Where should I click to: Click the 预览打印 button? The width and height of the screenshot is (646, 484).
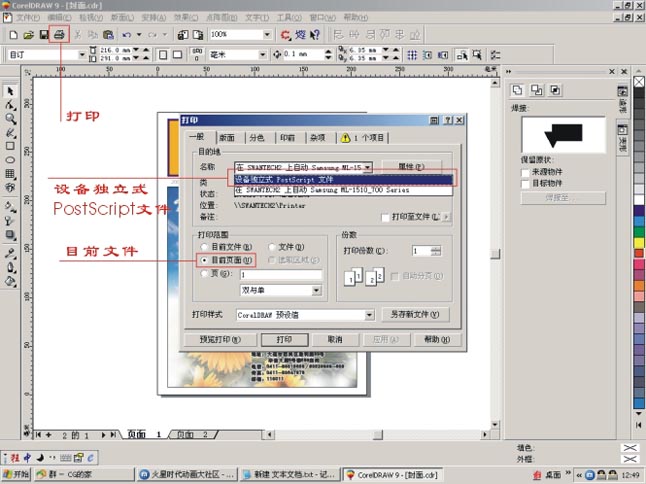pos(217,340)
